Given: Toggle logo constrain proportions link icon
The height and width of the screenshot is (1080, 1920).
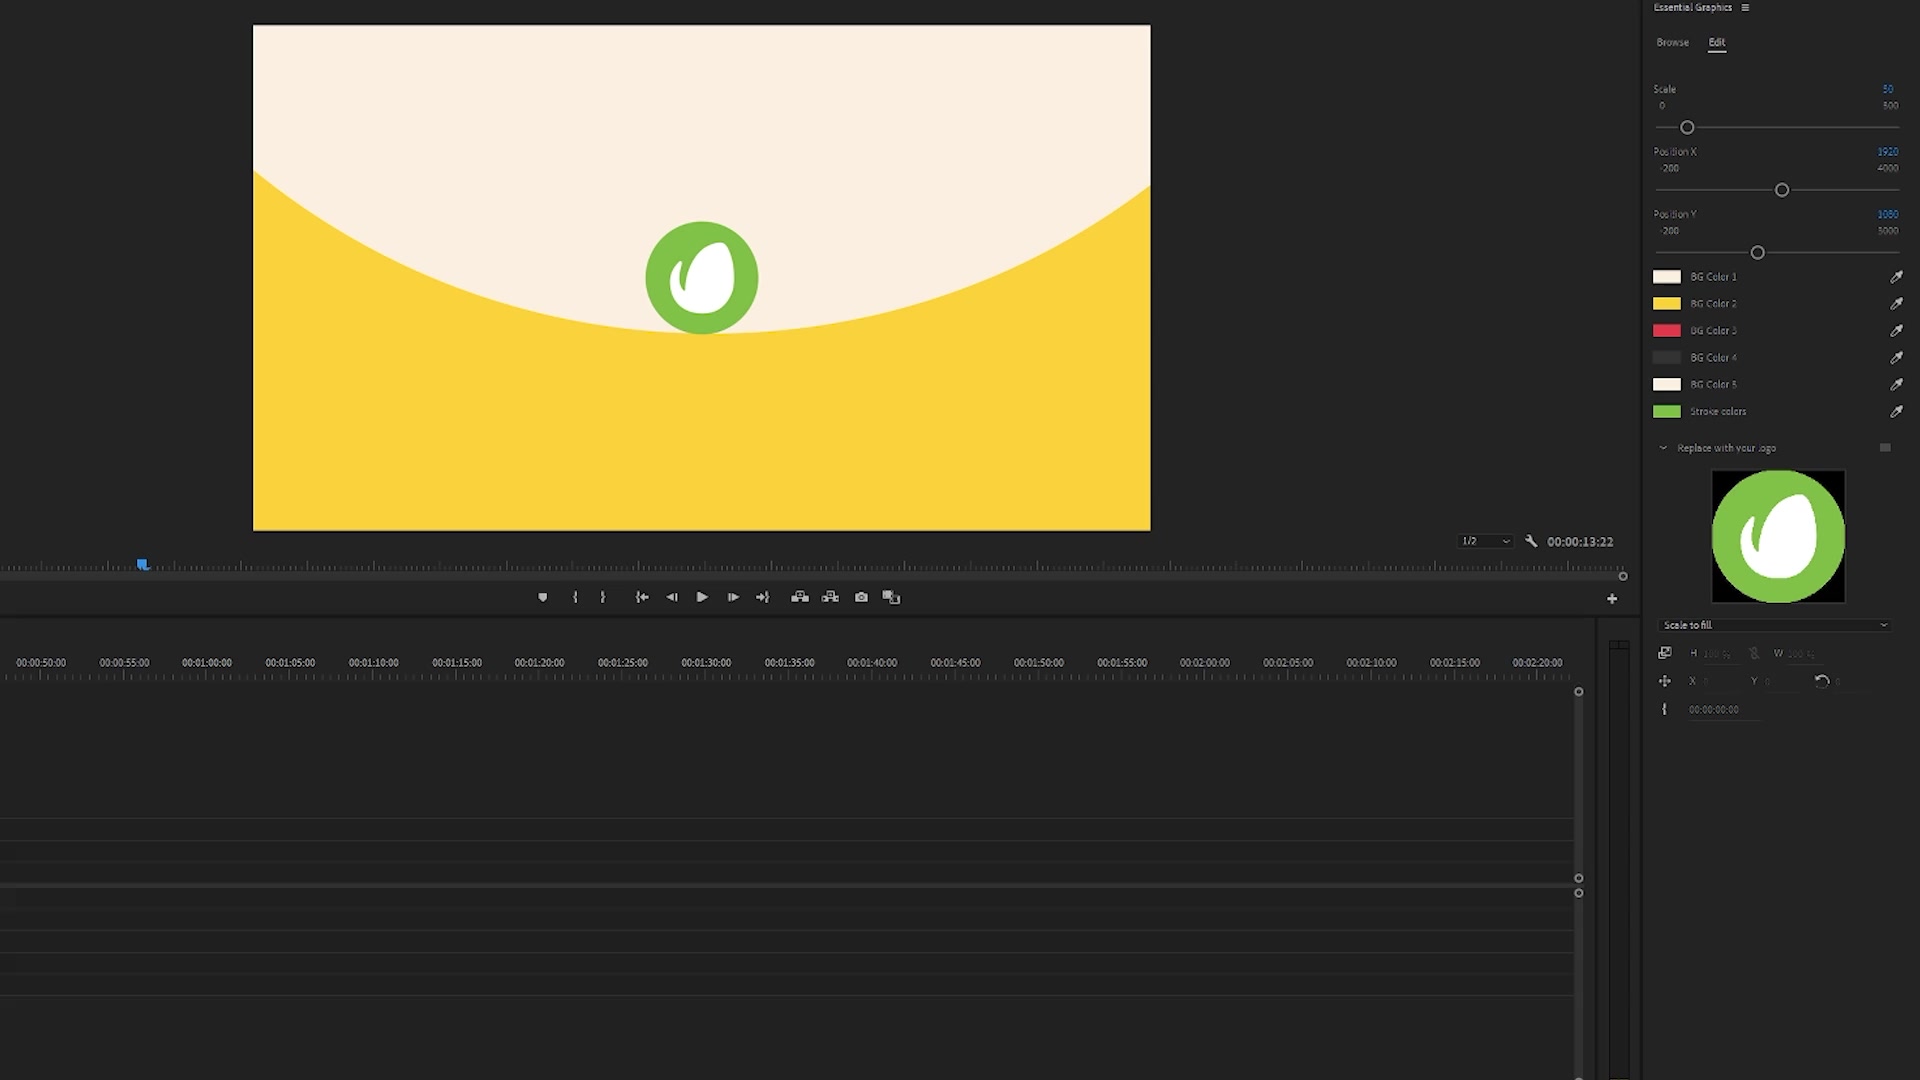Looking at the screenshot, I should click(x=1754, y=653).
